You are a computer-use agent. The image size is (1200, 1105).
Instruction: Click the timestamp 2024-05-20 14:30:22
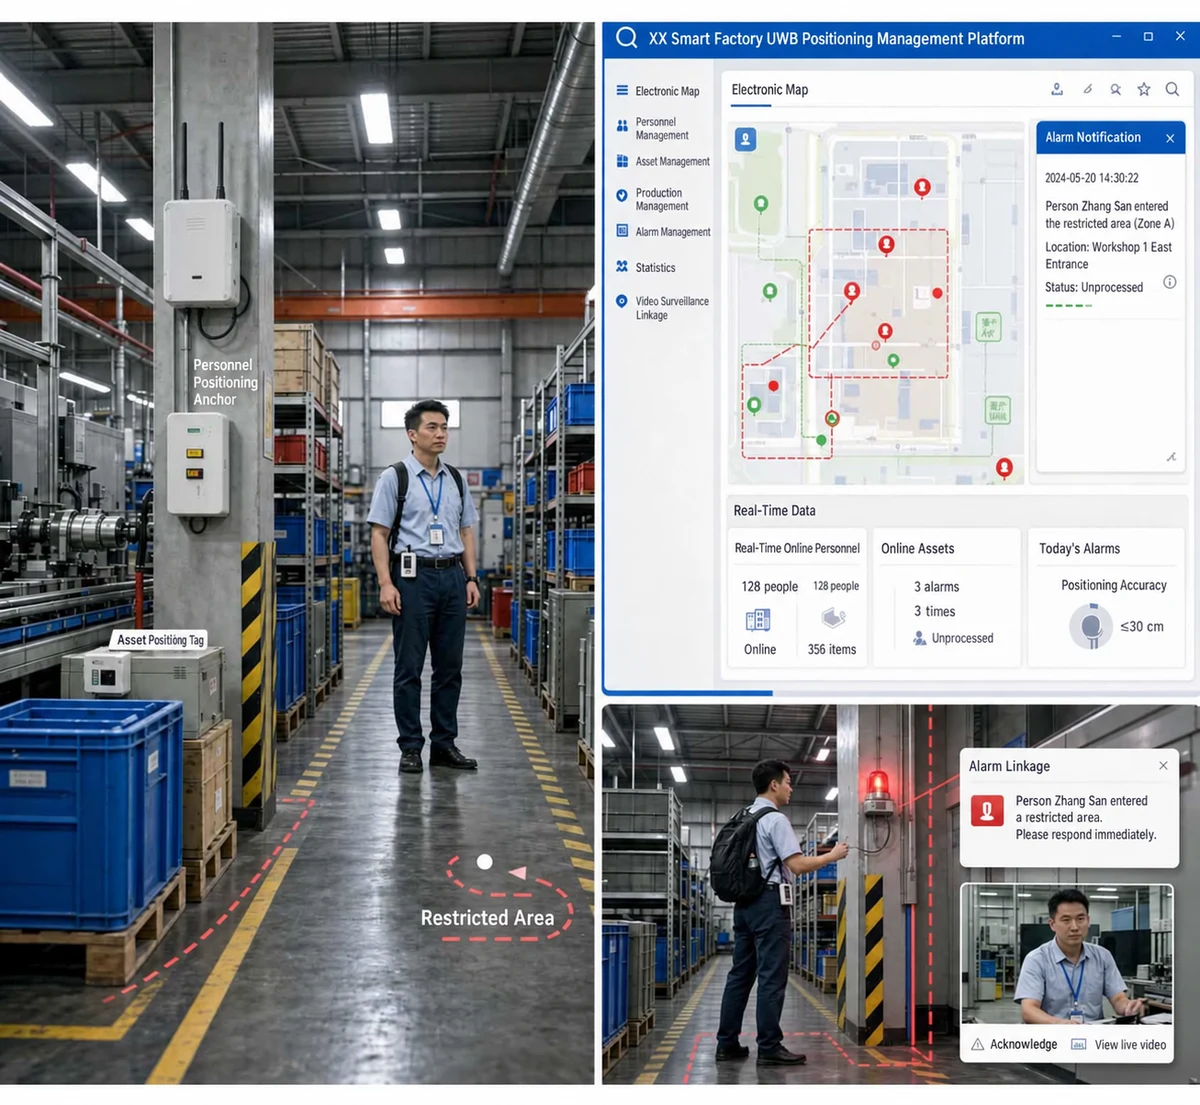point(1092,178)
